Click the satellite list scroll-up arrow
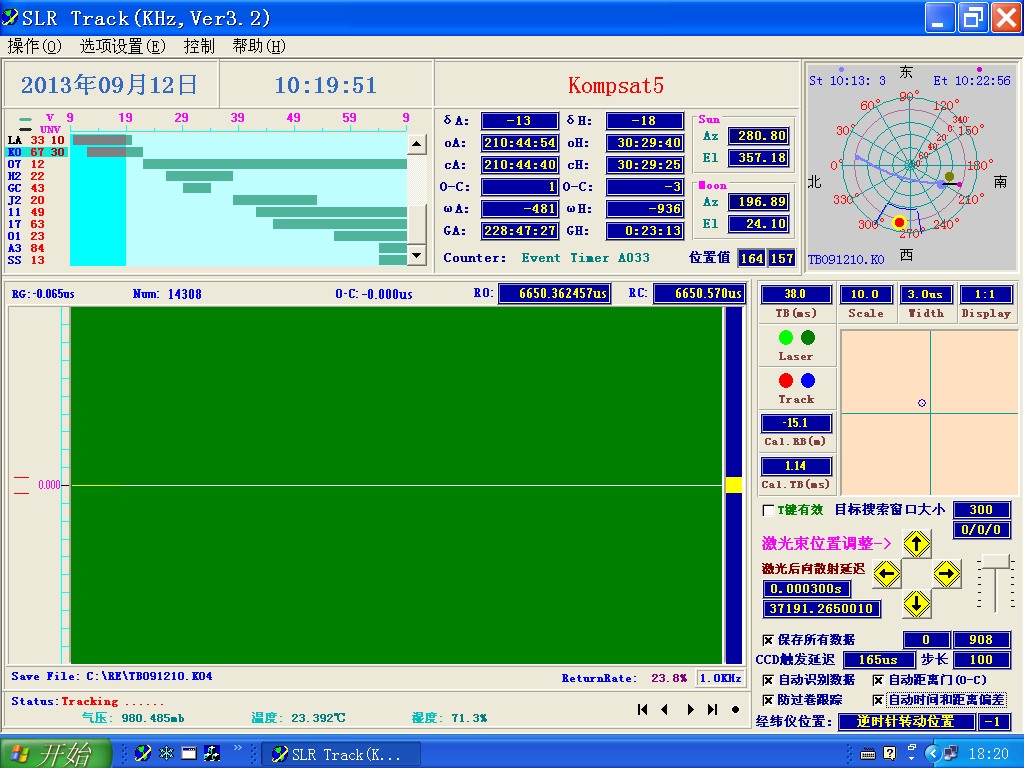Screen dimensions: 1024x768 tap(417, 144)
